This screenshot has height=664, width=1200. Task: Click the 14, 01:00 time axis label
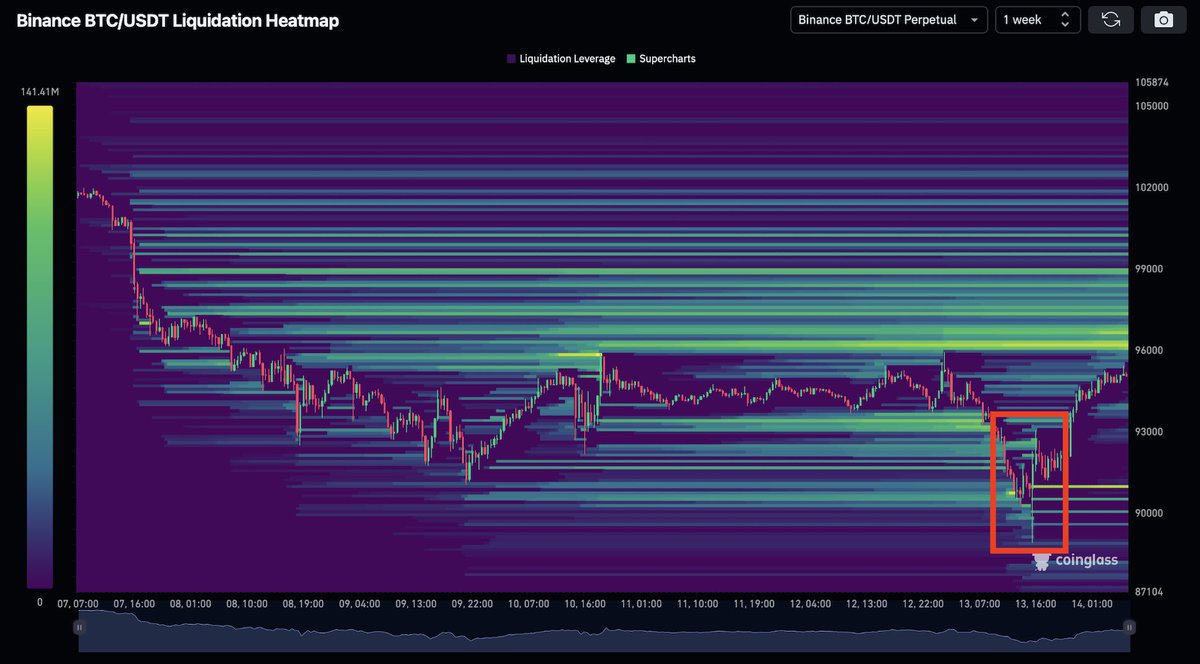1090,604
